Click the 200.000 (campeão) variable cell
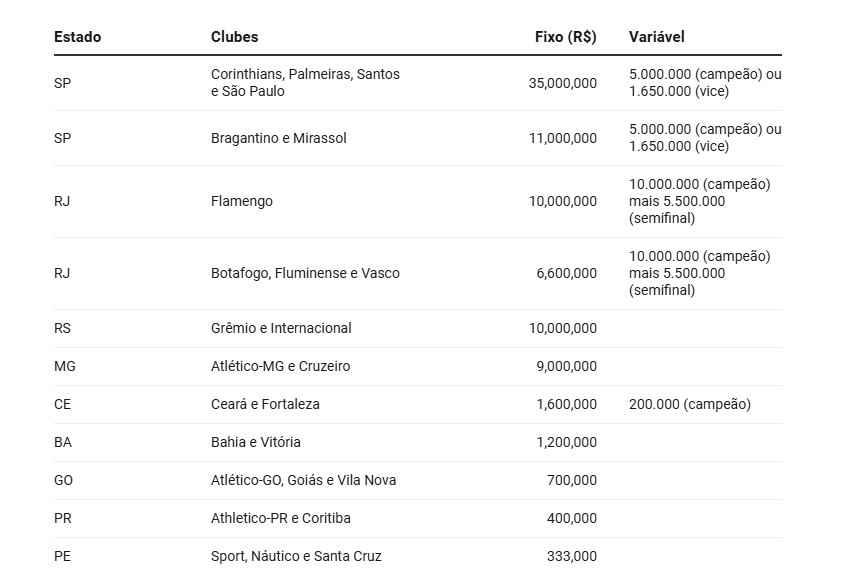 [x=689, y=404]
